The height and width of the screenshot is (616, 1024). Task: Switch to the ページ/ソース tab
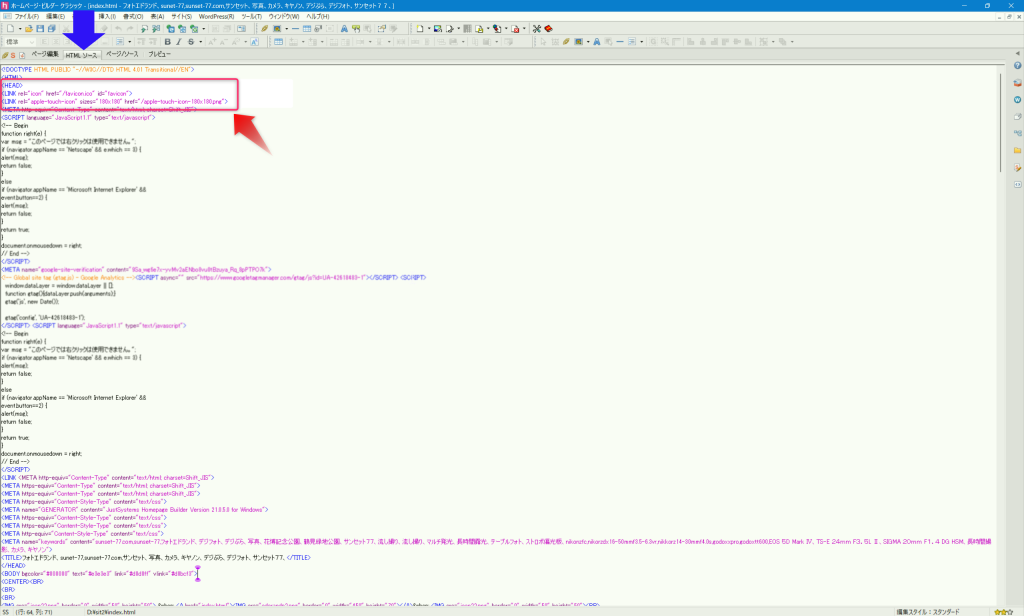[122, 55]
